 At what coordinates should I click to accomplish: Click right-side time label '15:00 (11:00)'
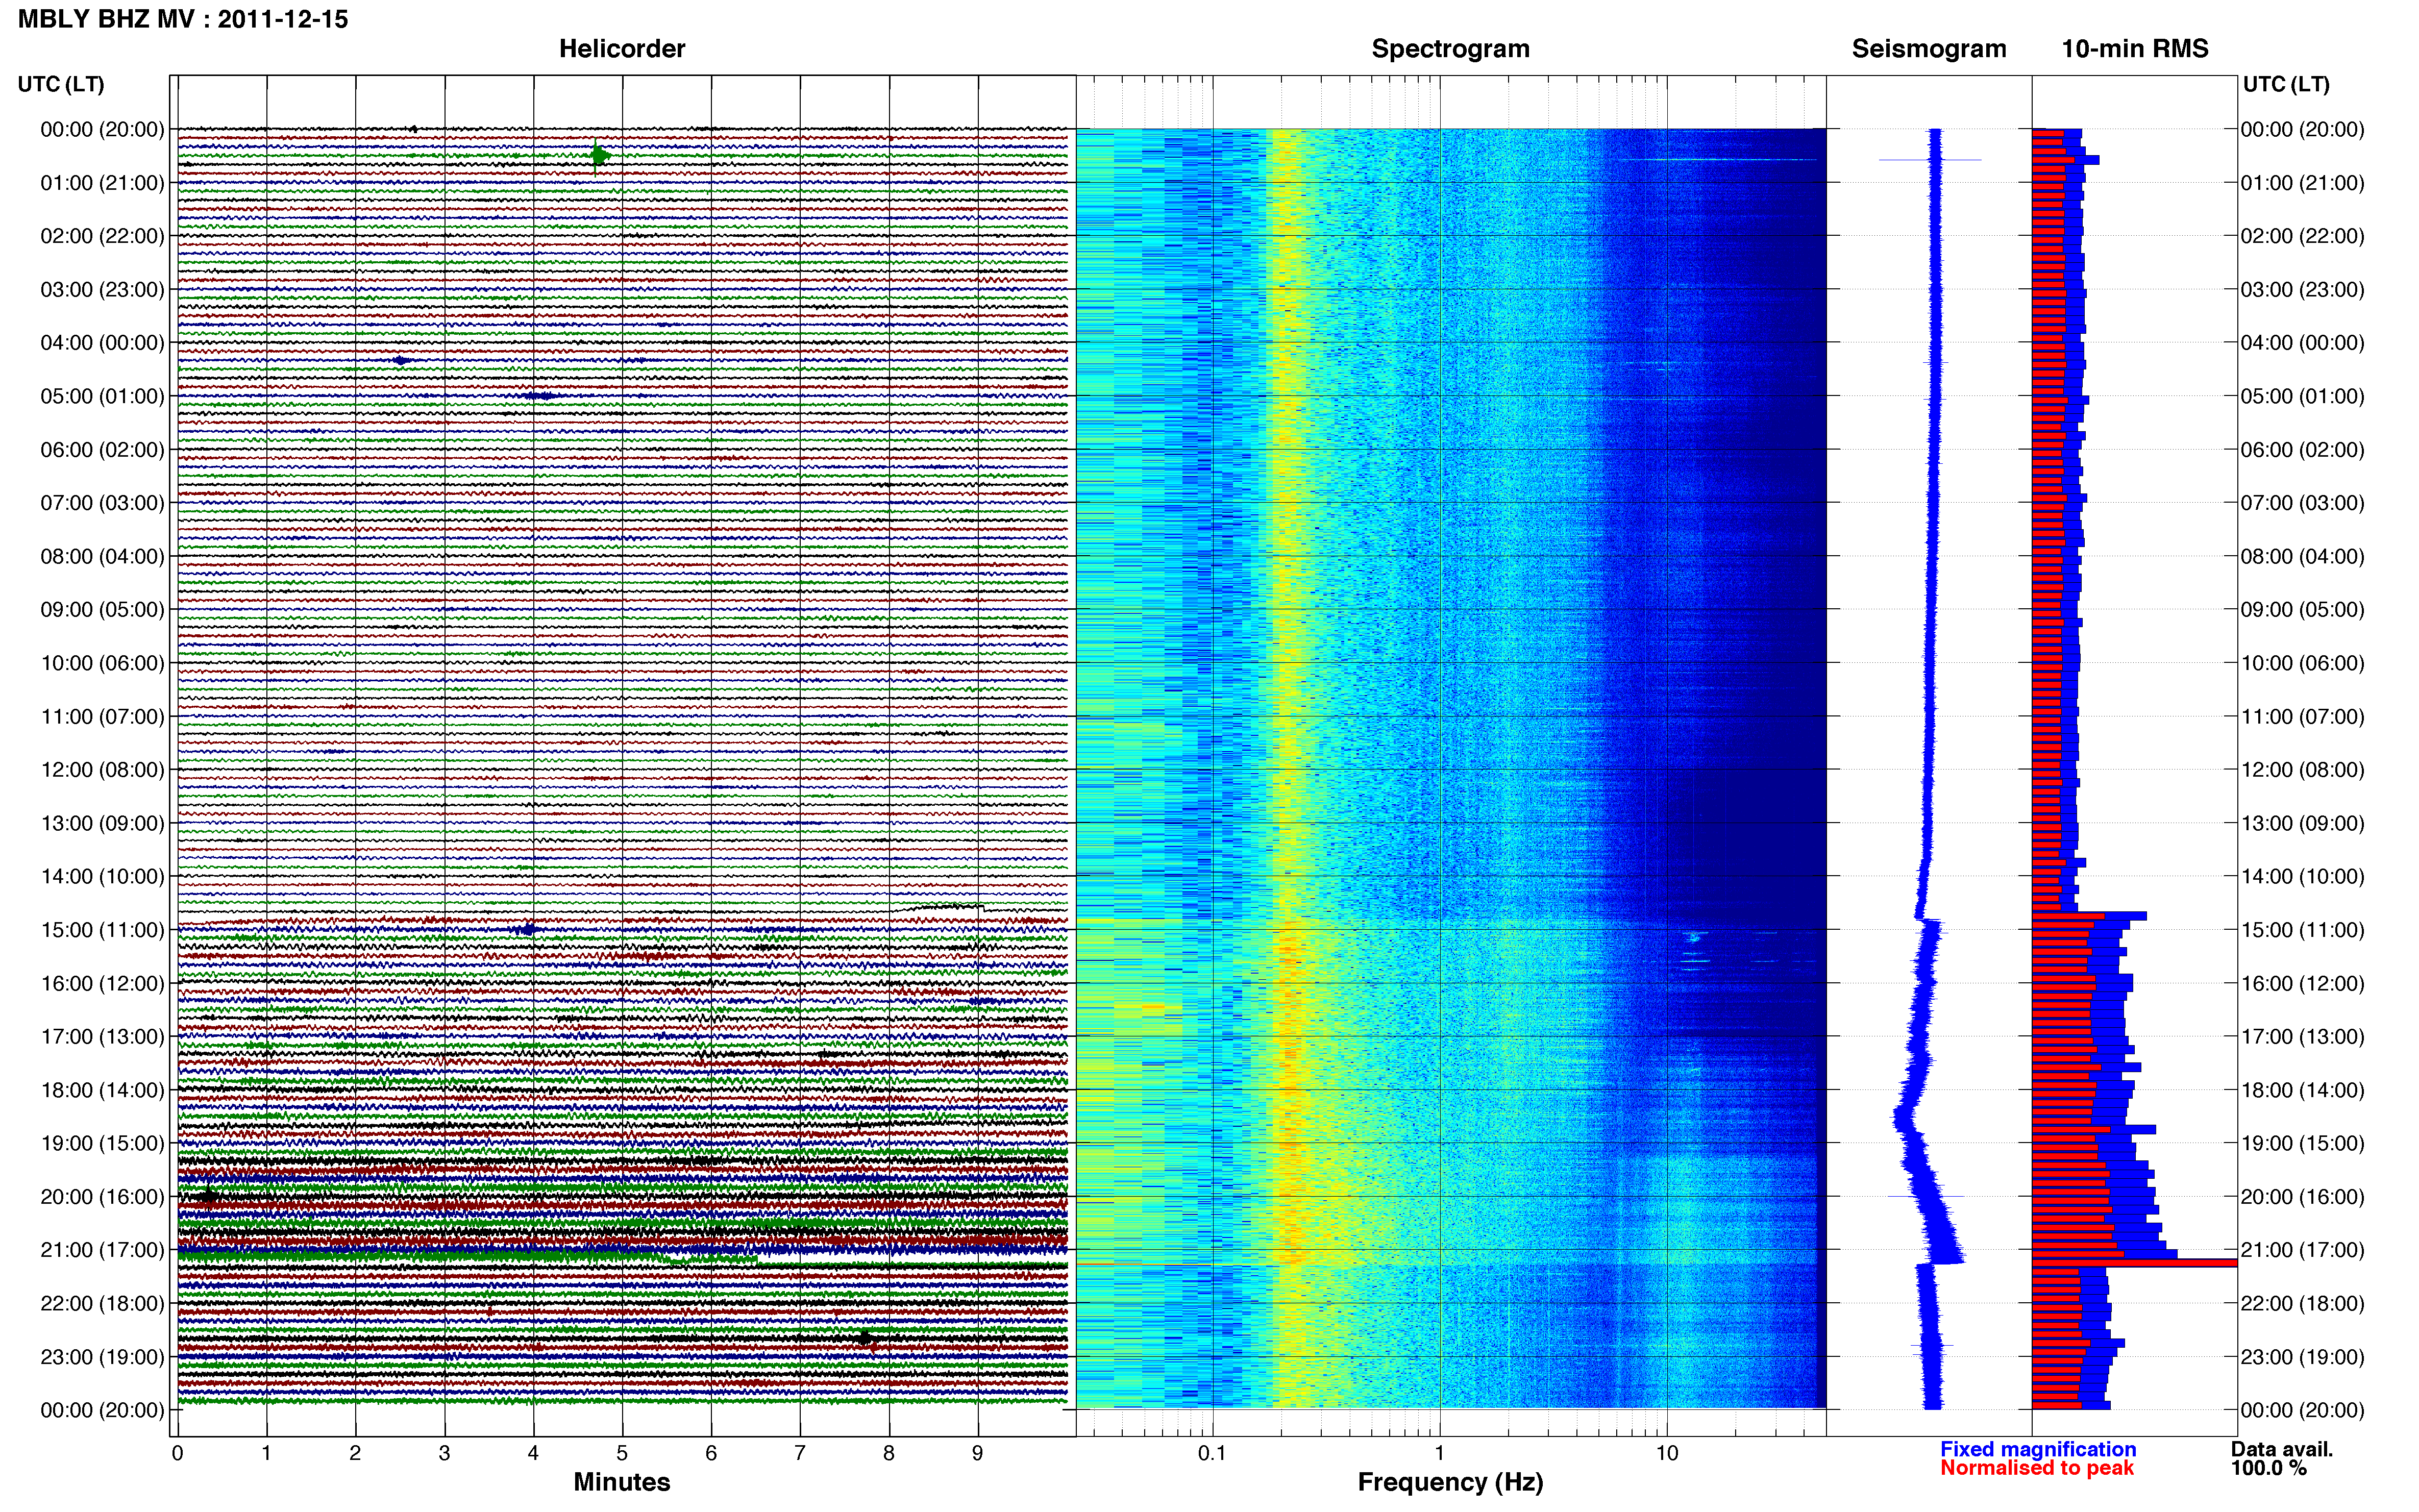(x=2302, y=930)
